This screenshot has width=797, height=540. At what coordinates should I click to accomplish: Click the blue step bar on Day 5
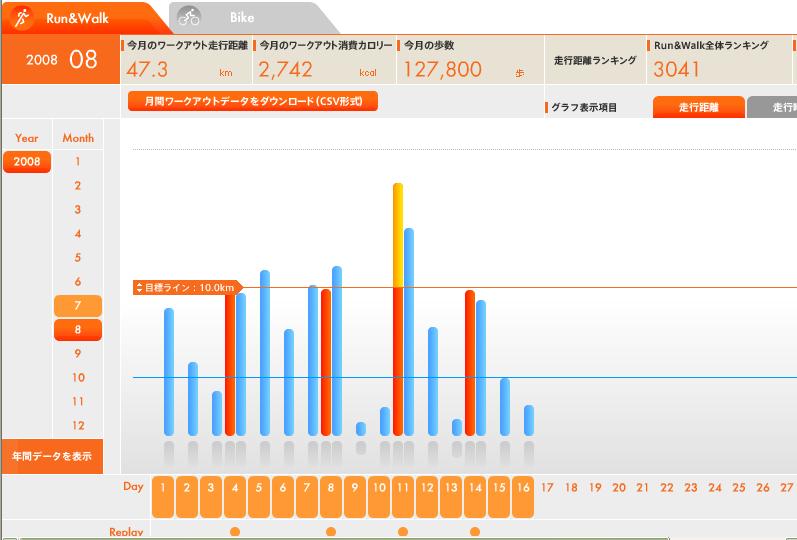pos(265,353)
